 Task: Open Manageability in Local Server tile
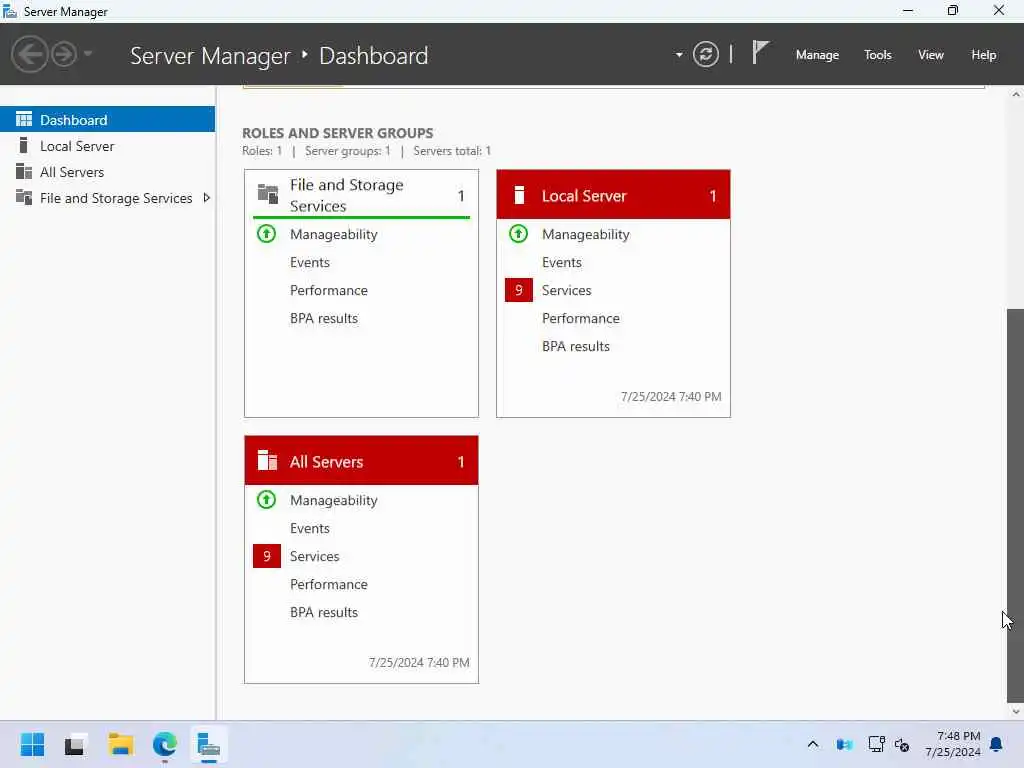[x=585, y=234]
